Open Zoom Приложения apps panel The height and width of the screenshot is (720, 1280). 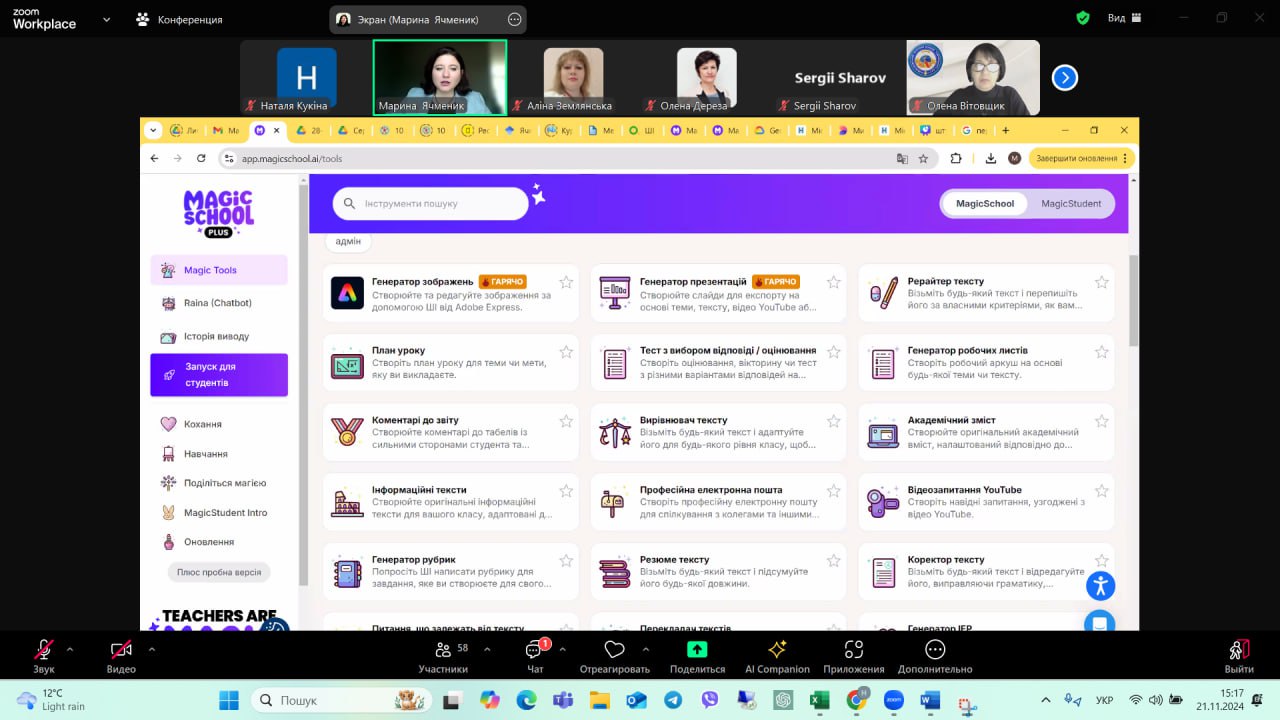(854, 656)
